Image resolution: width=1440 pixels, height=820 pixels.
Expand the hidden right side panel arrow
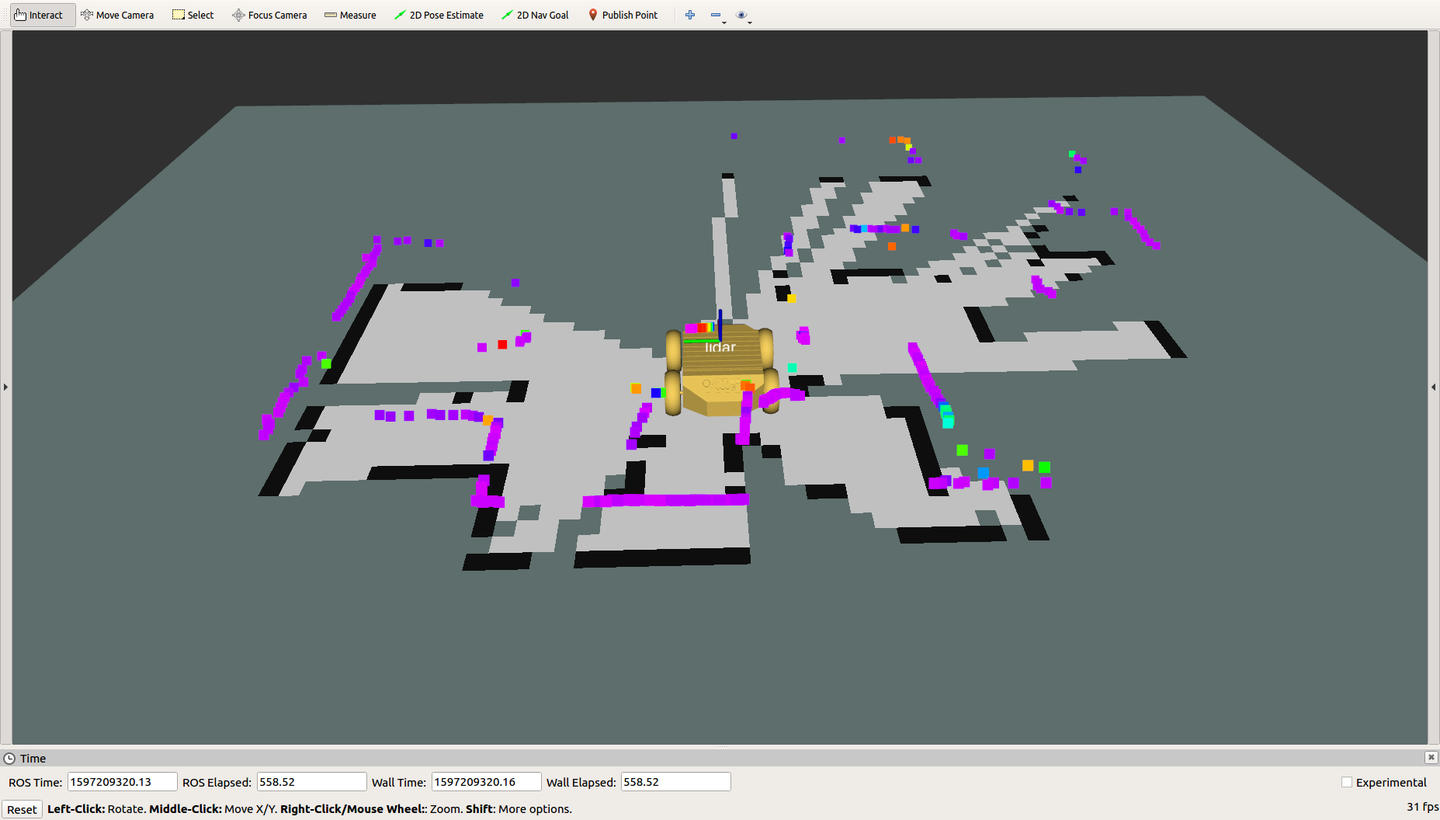coord(1434,387)
